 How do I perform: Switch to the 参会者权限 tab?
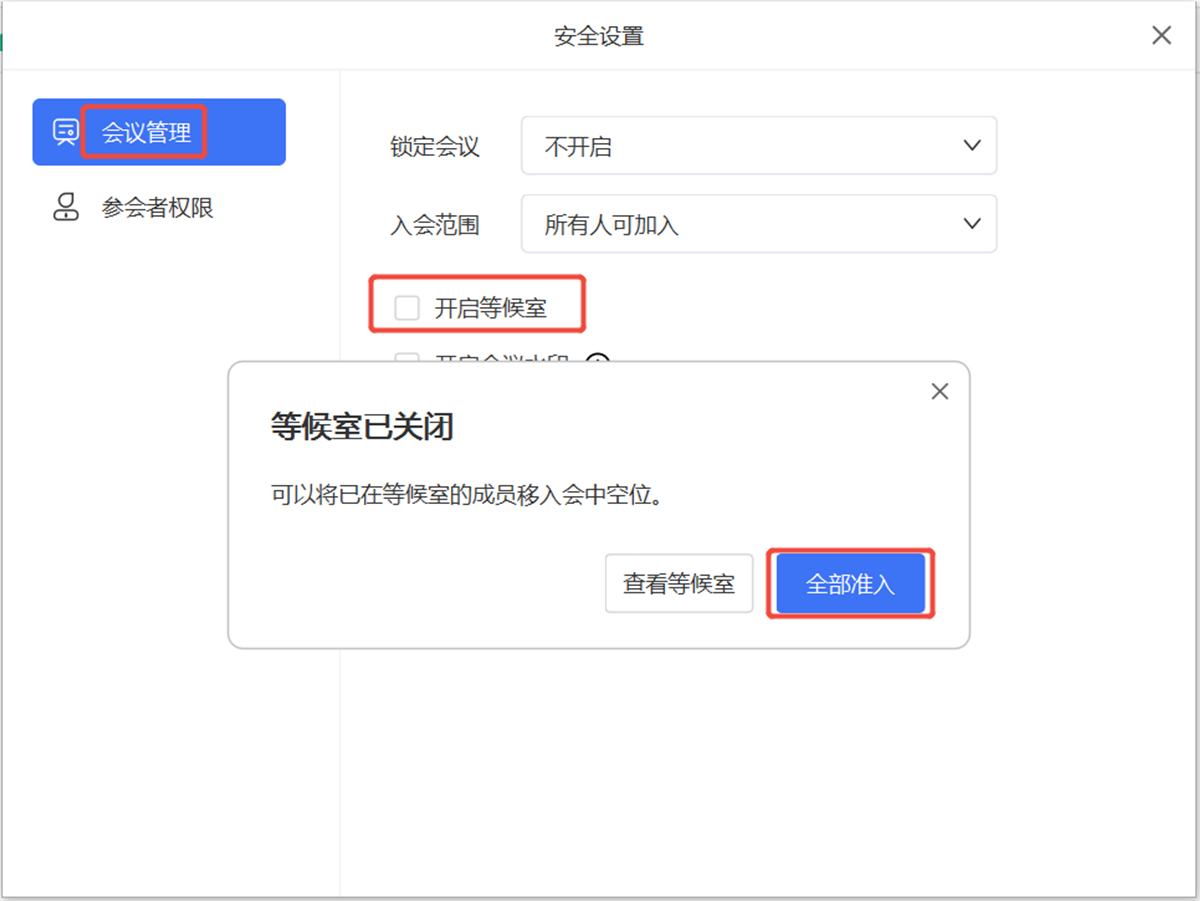click(x=157, y=208)
